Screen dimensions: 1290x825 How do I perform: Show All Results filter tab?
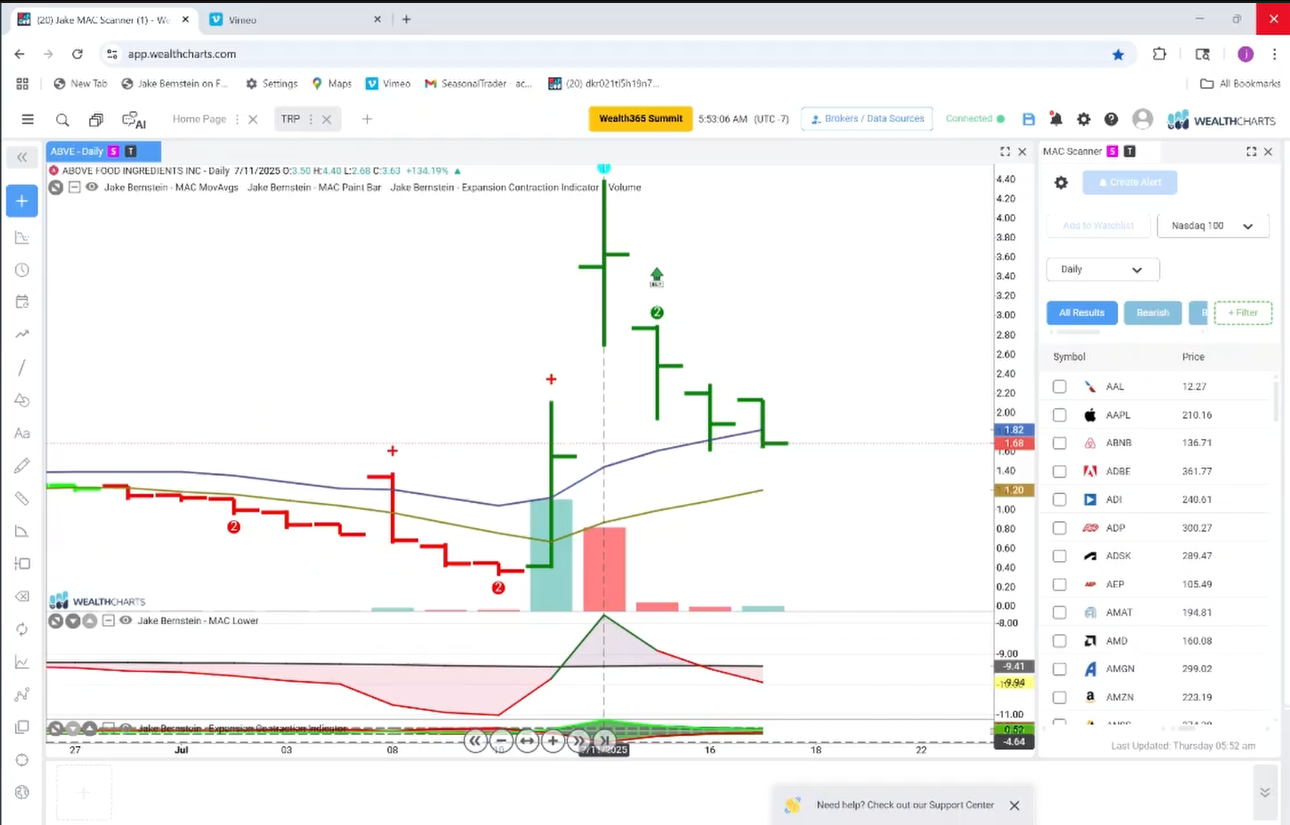[x=1081, y=313]
